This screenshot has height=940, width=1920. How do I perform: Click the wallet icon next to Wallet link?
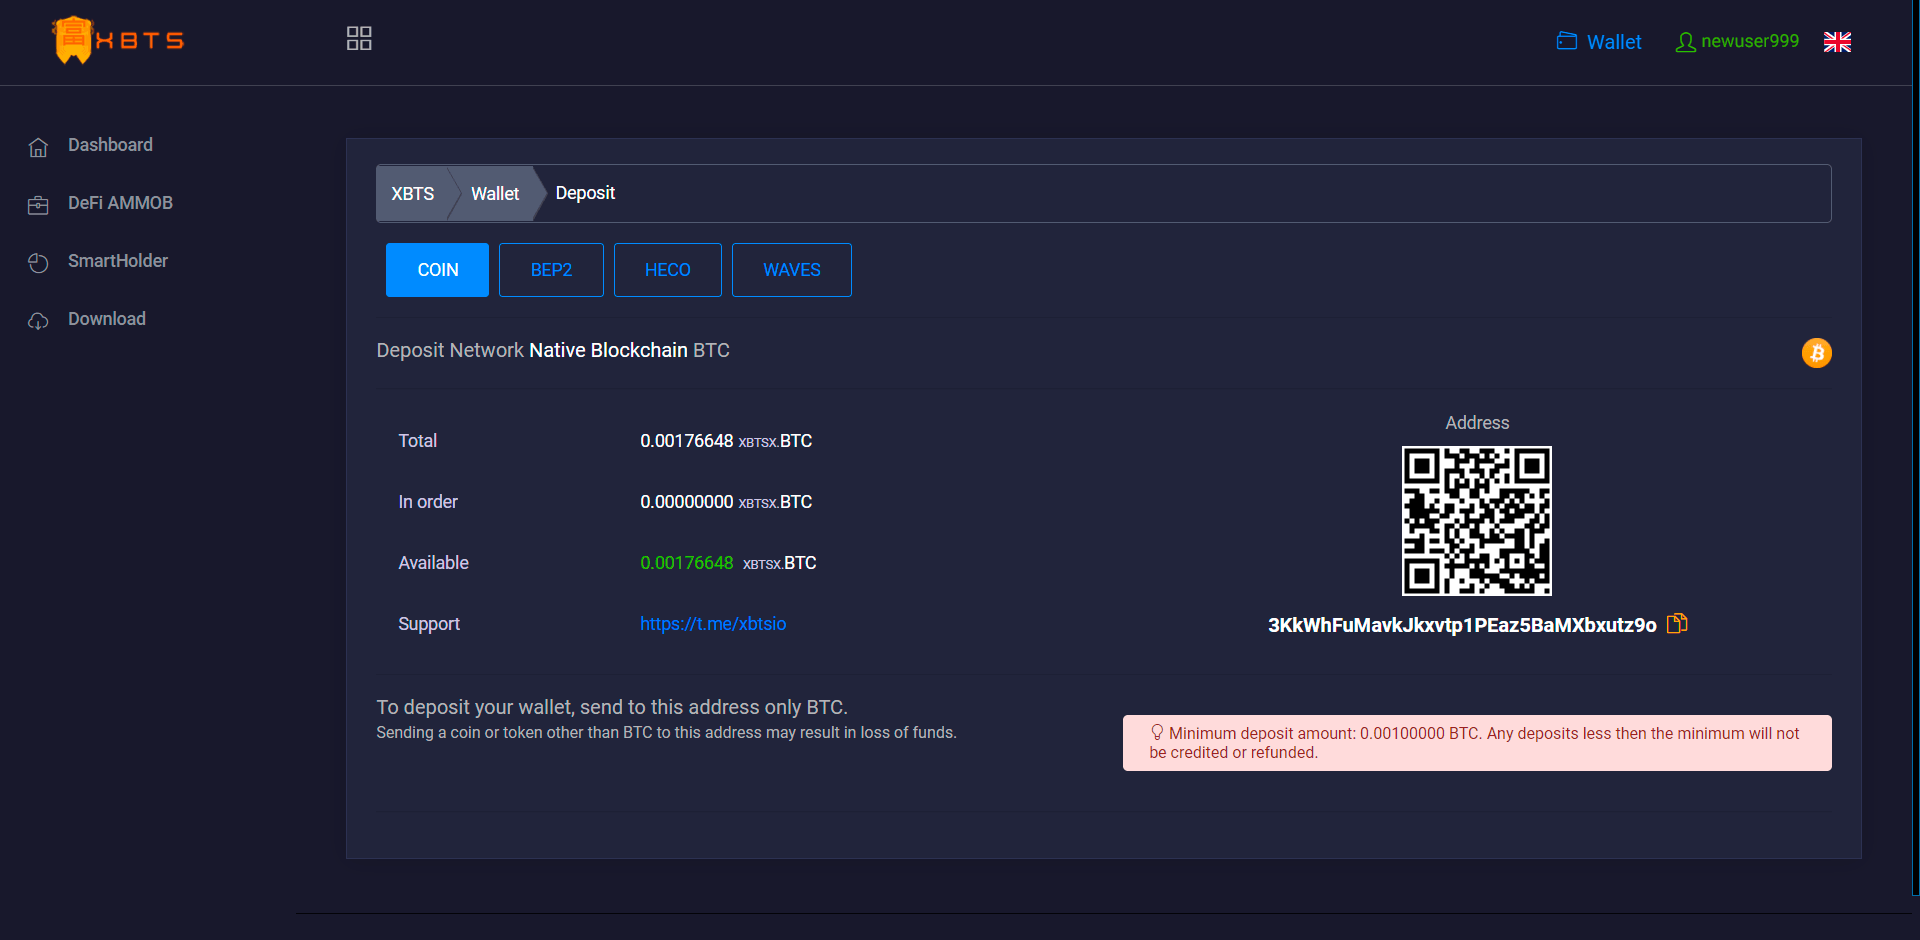pos(1566,41)
